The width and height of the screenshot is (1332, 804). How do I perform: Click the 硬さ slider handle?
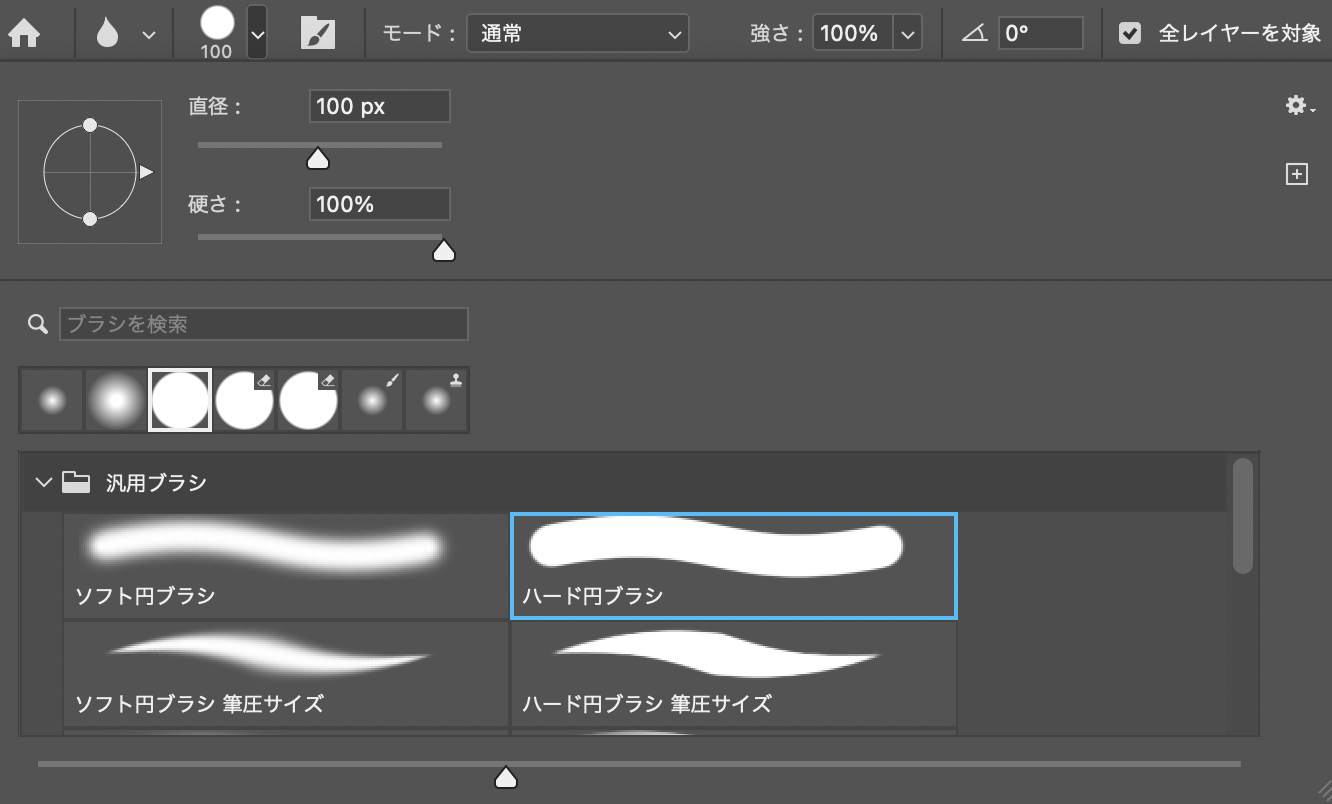tap(443, 251)
